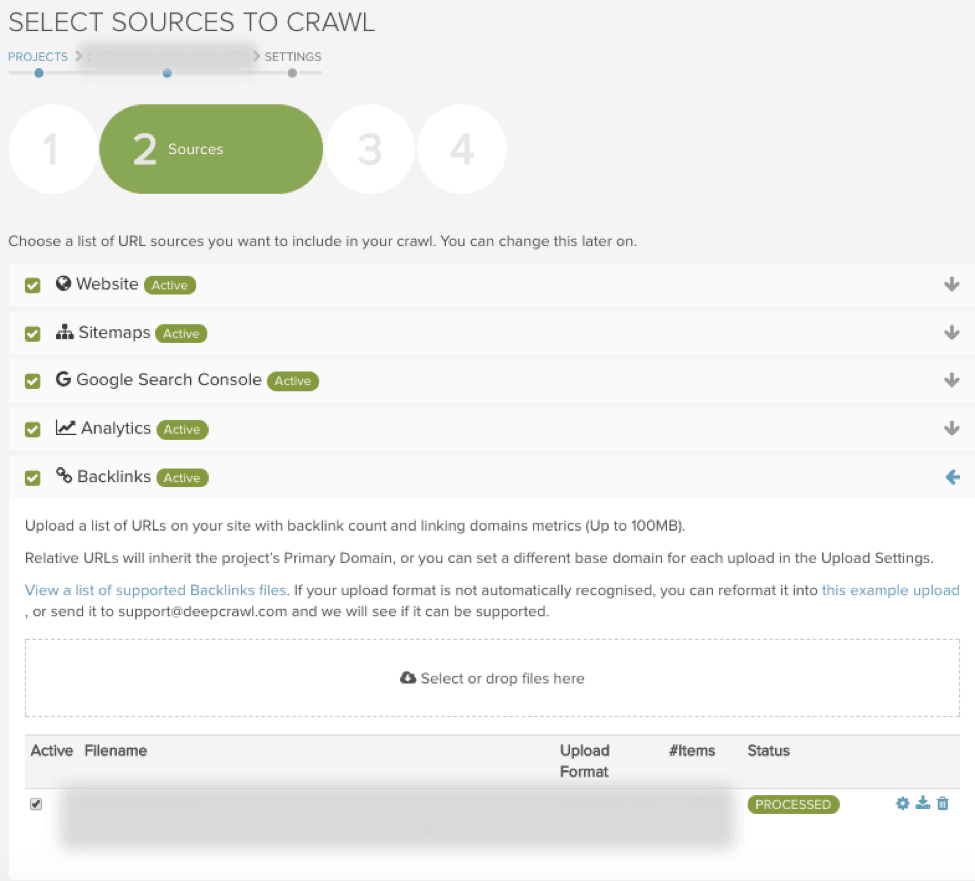Disable the Backlinks source checkbox
The image size is (975, 881).
coord(32,478)
